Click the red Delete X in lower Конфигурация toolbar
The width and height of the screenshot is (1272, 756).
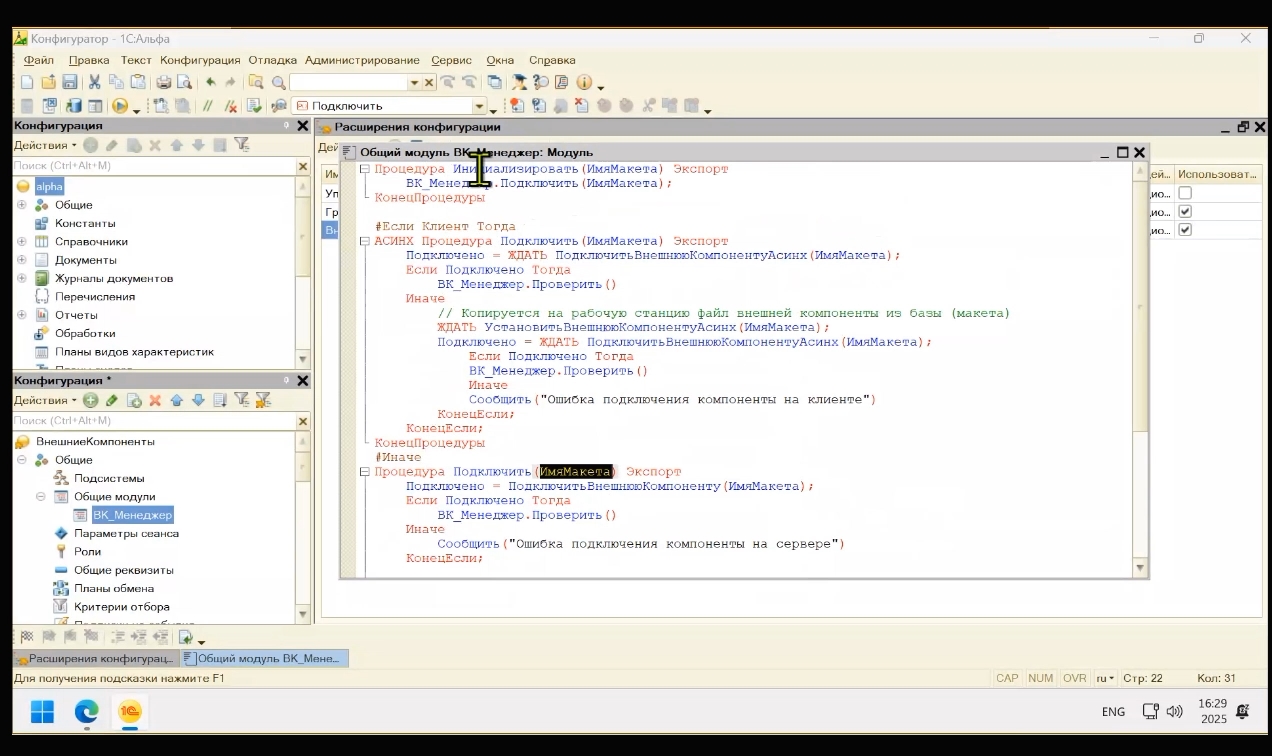(155, 400)
